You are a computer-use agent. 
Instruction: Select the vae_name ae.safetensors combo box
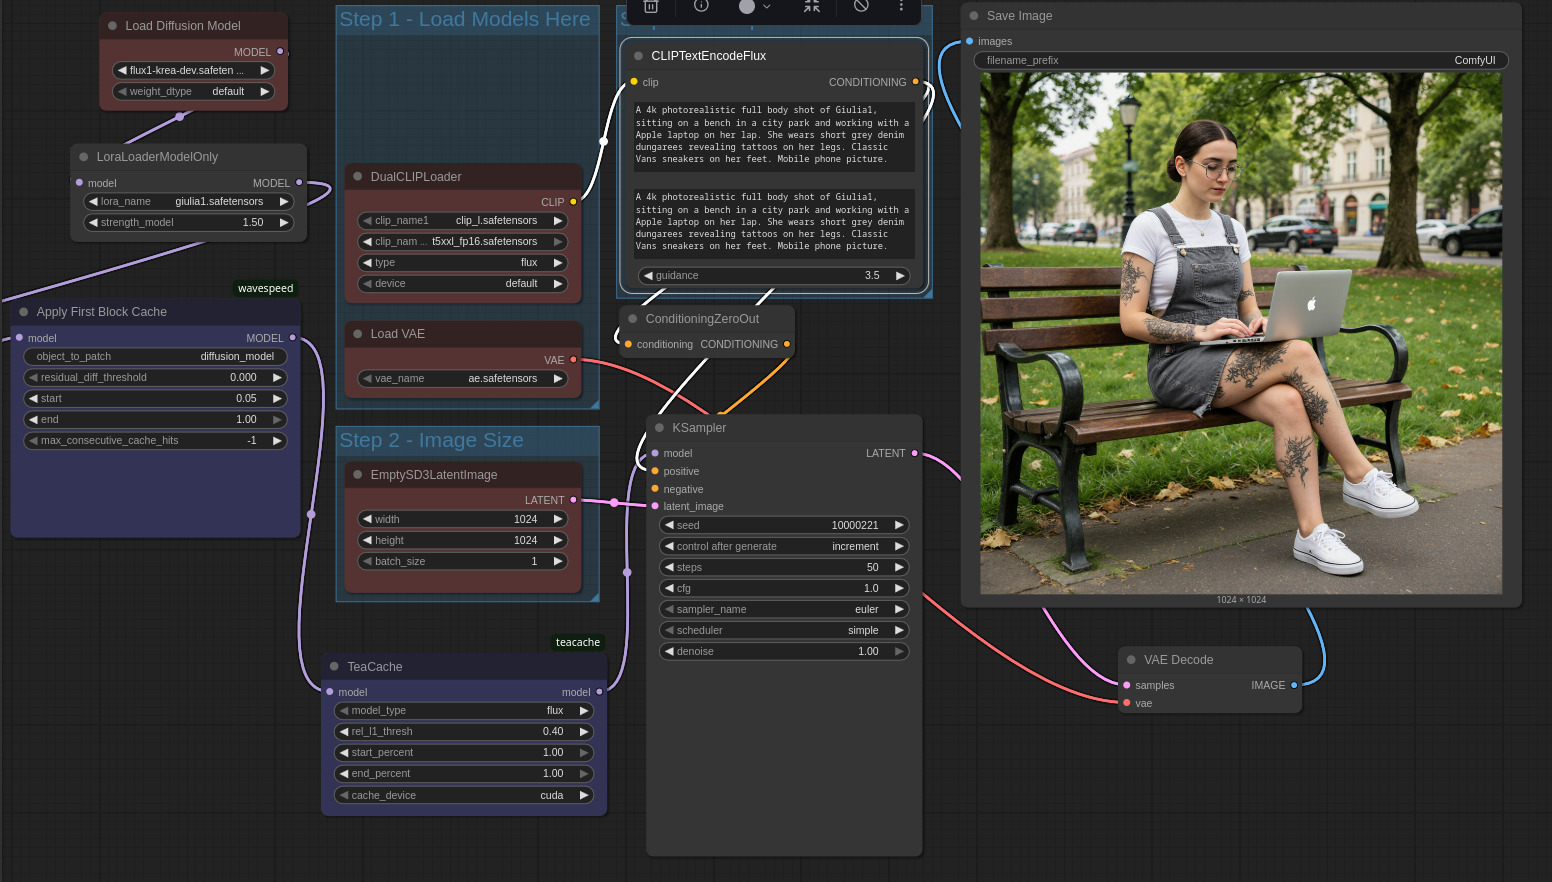(x=462, y=378)
